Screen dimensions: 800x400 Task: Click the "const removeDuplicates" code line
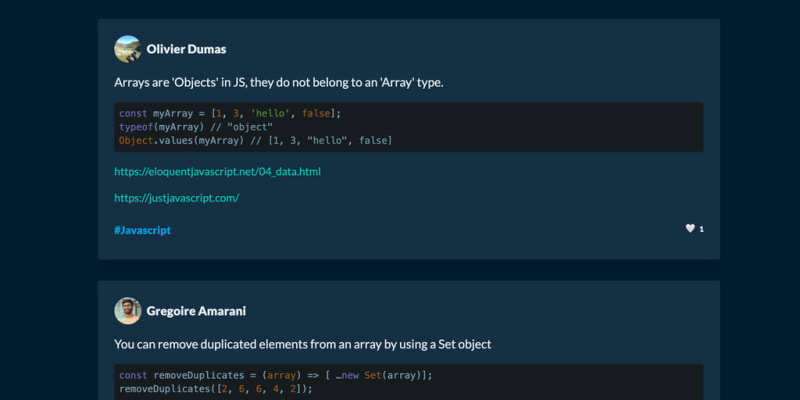coord(274,375)
